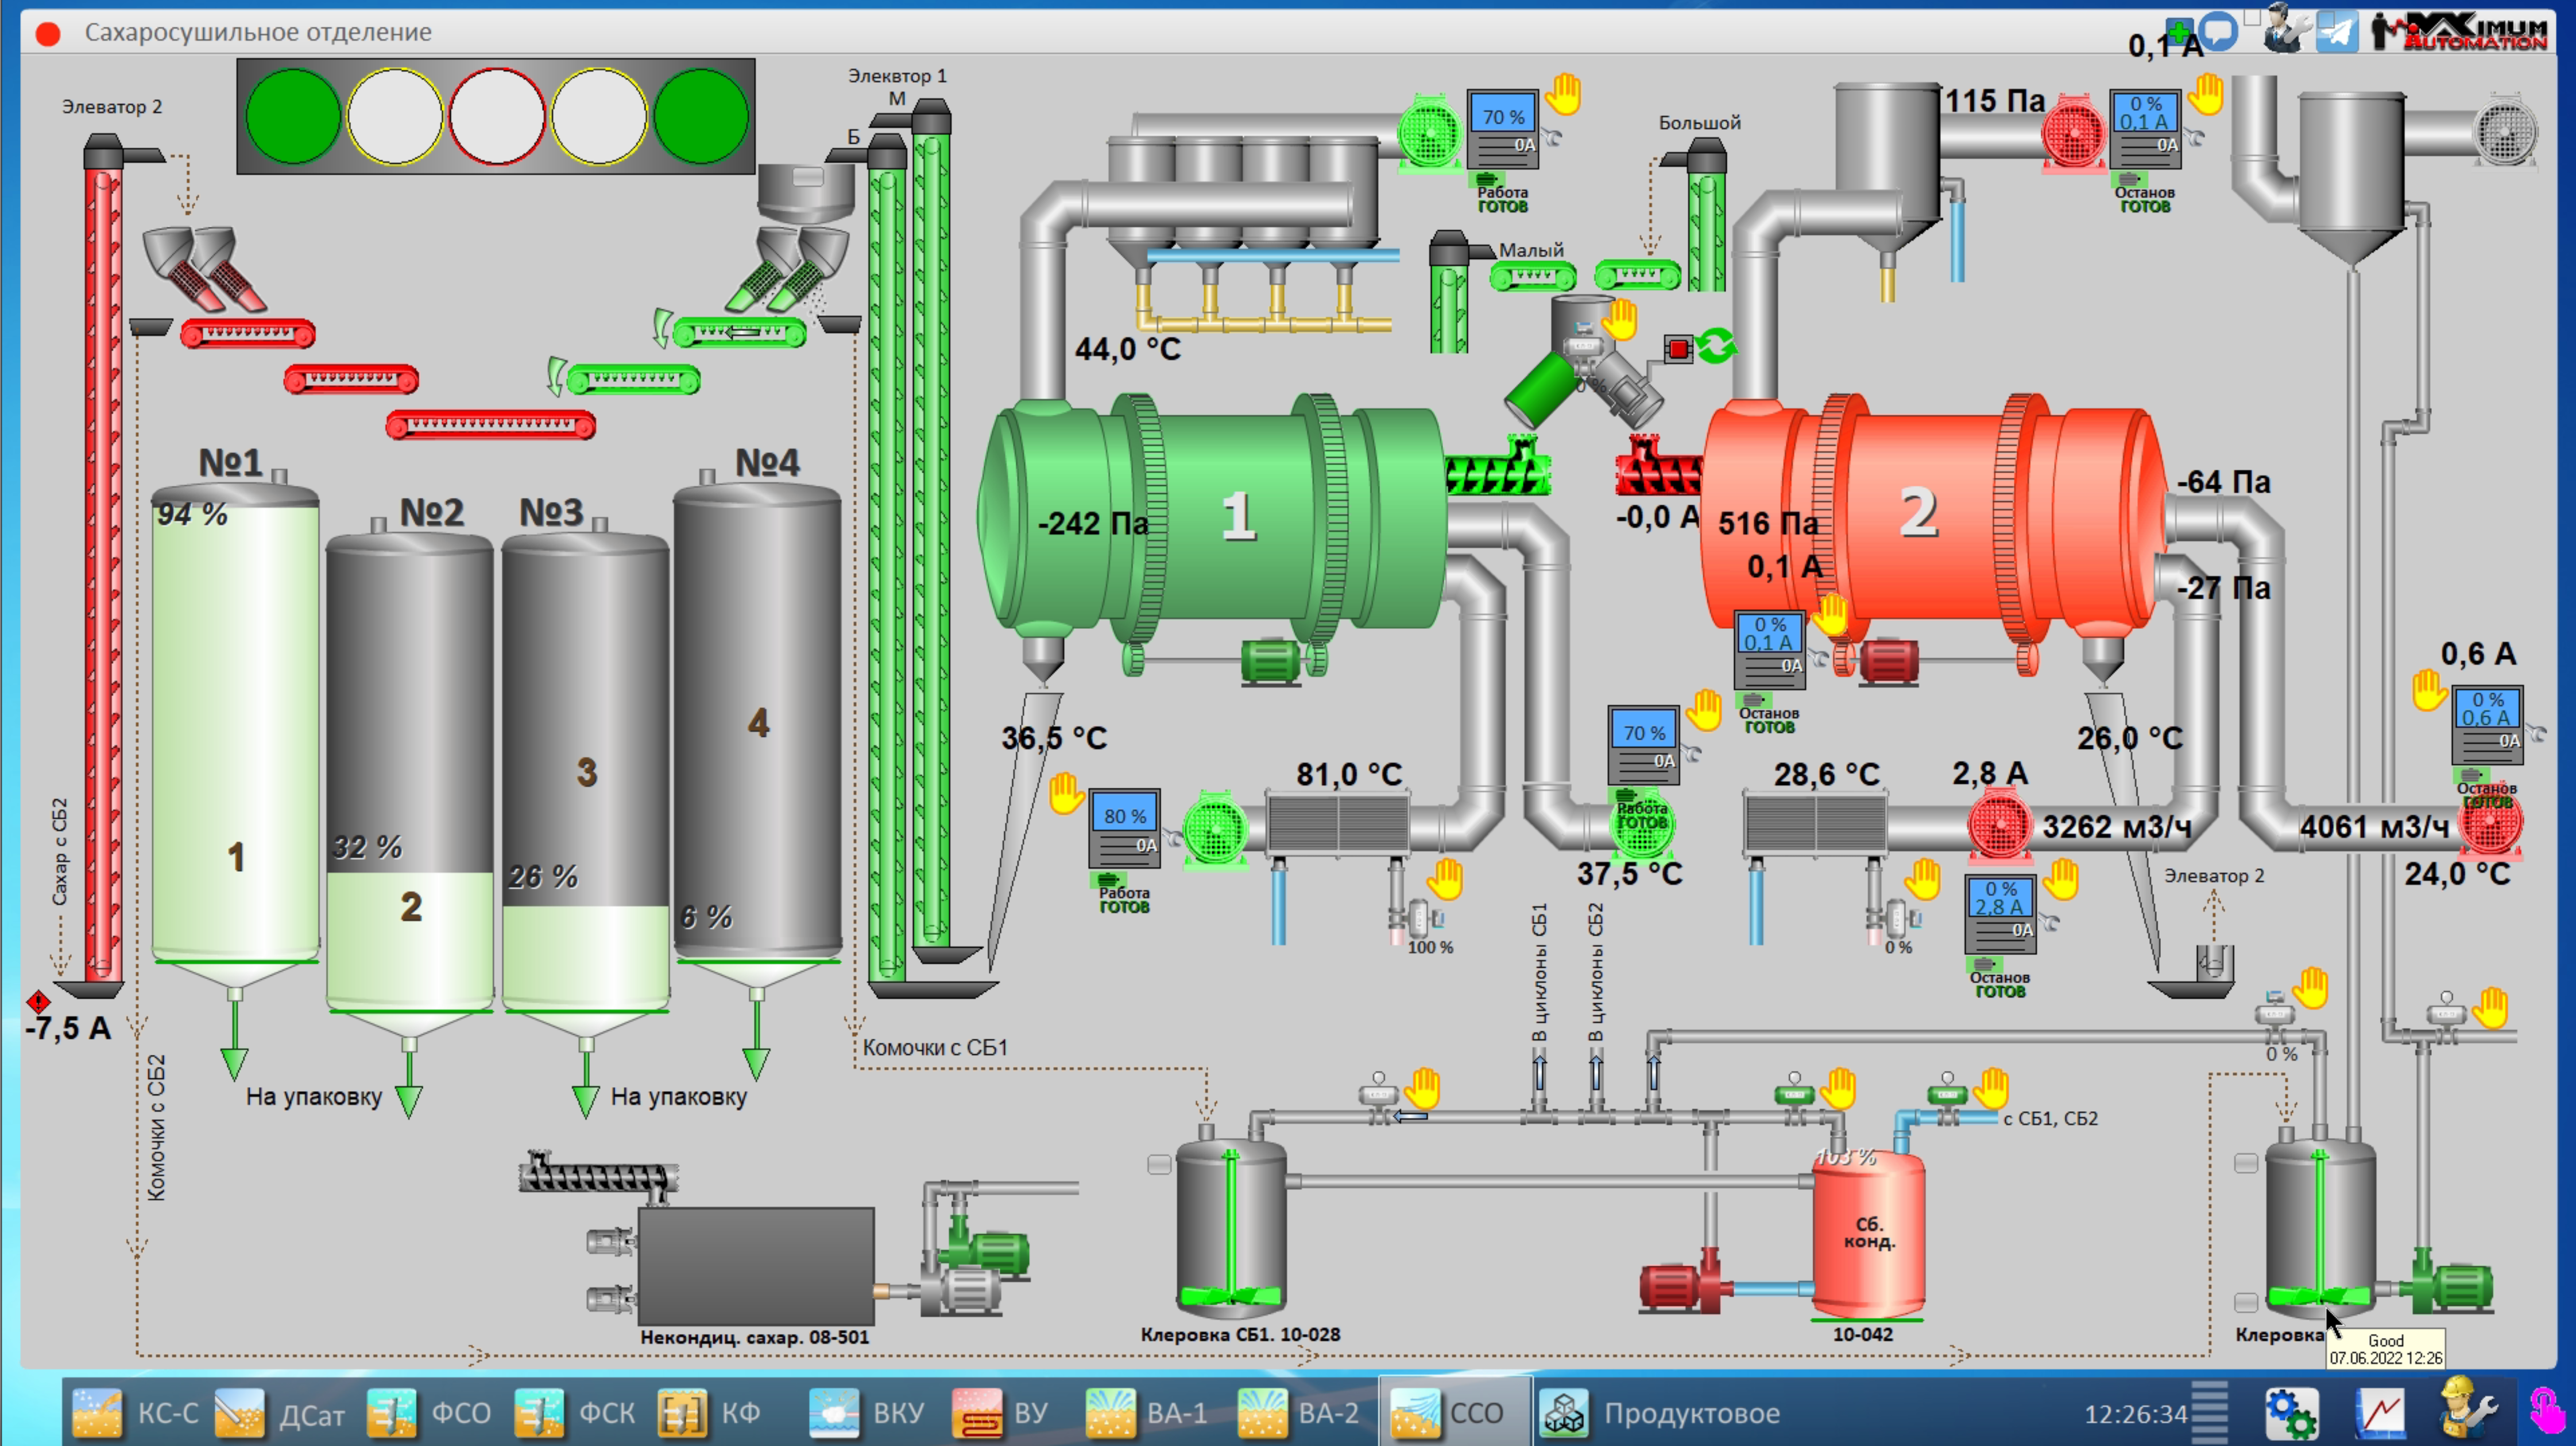This screenshot has height=1446, width=2576.
Task: Tick lower checkbox beside the right Клеровка tank
Action: tap(2246, 1302)
